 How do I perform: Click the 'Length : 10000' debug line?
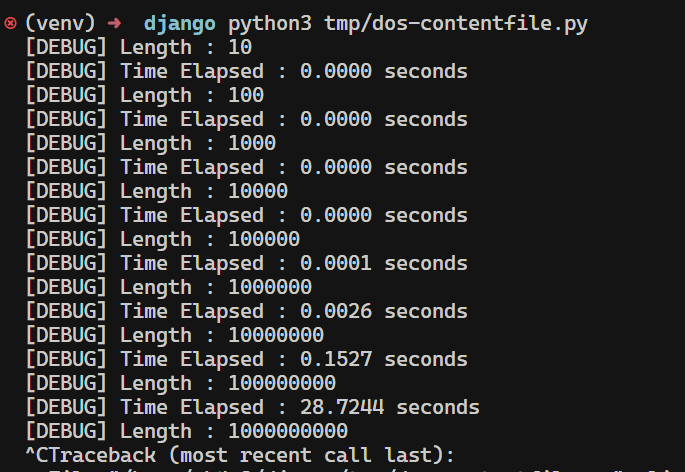pos(156,191)
